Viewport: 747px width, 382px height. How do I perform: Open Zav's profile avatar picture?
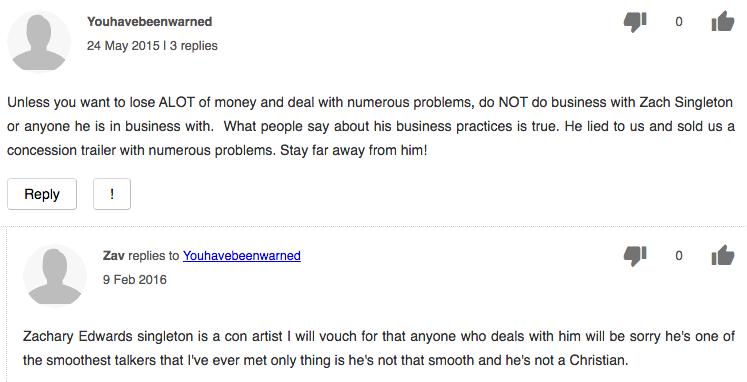[55, 276]
